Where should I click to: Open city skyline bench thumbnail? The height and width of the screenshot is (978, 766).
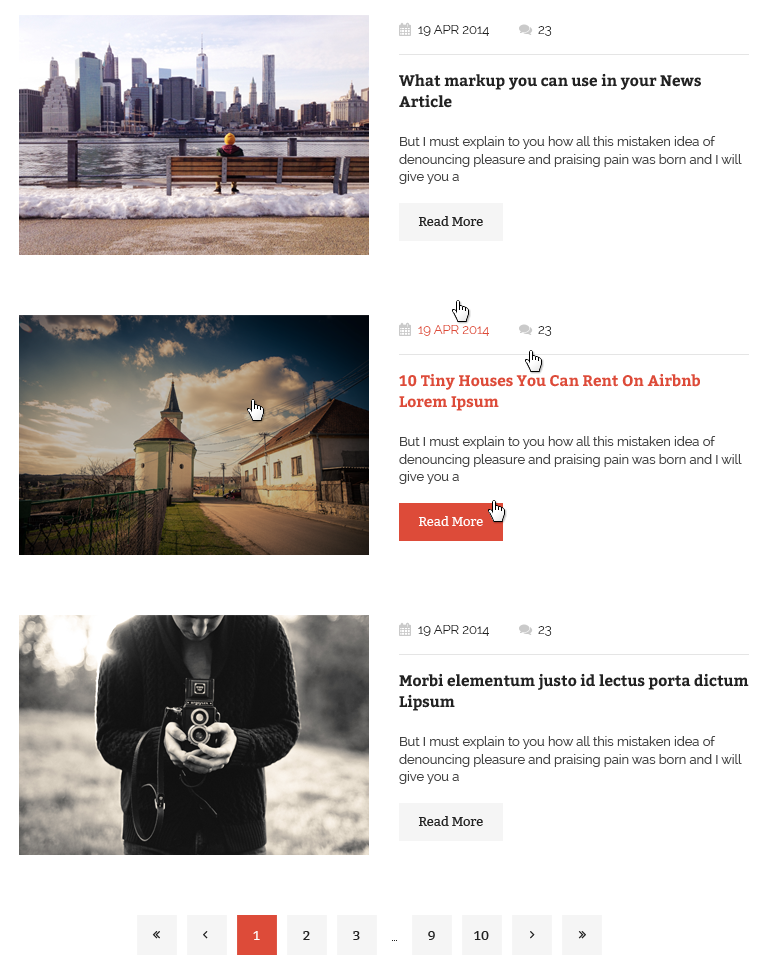click(194, 135)
